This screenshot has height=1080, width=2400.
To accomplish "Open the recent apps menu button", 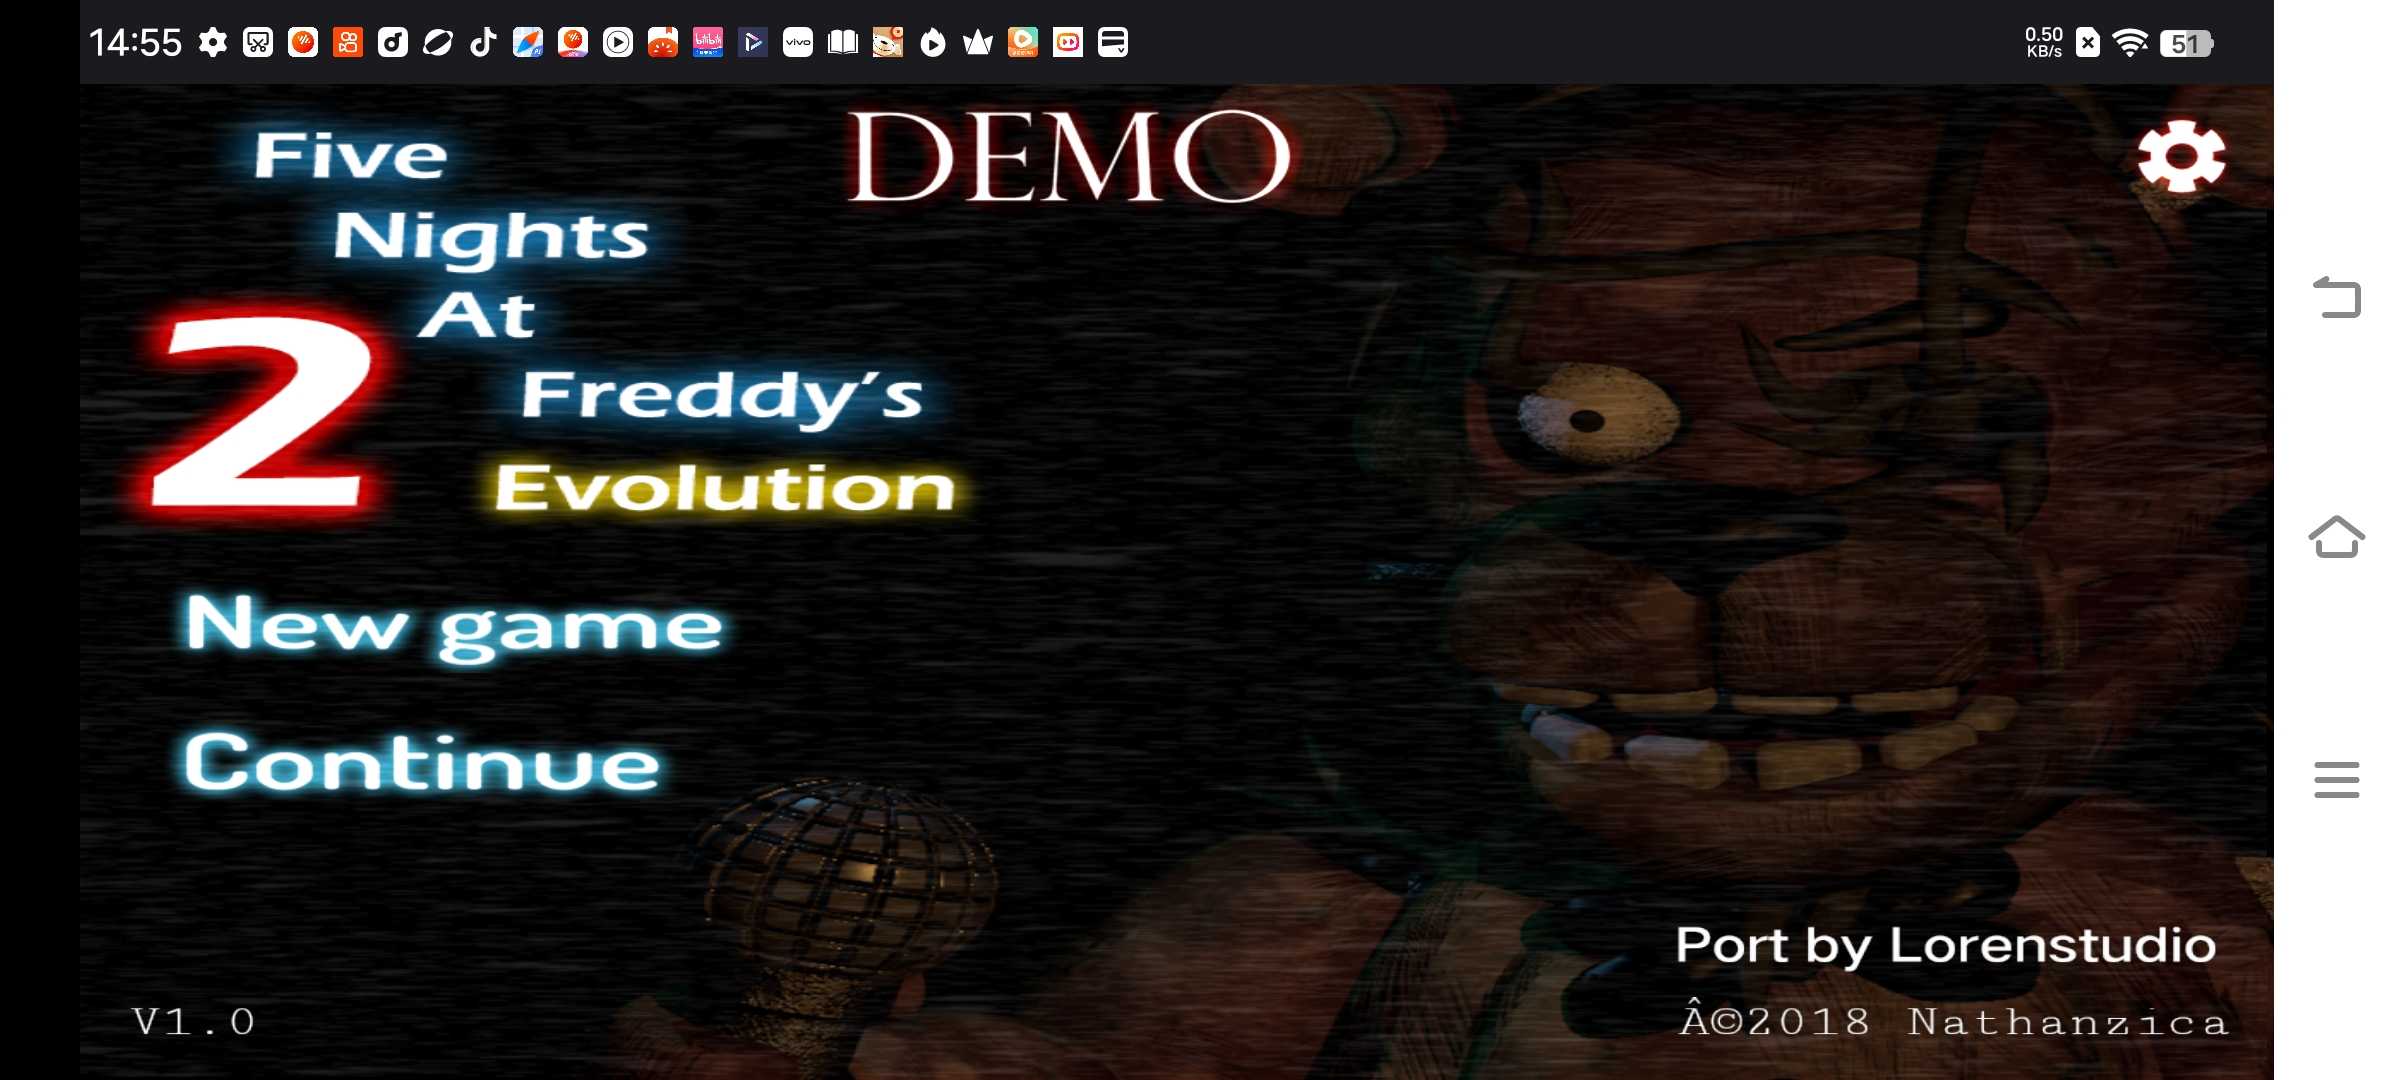I will (2337, 780).
